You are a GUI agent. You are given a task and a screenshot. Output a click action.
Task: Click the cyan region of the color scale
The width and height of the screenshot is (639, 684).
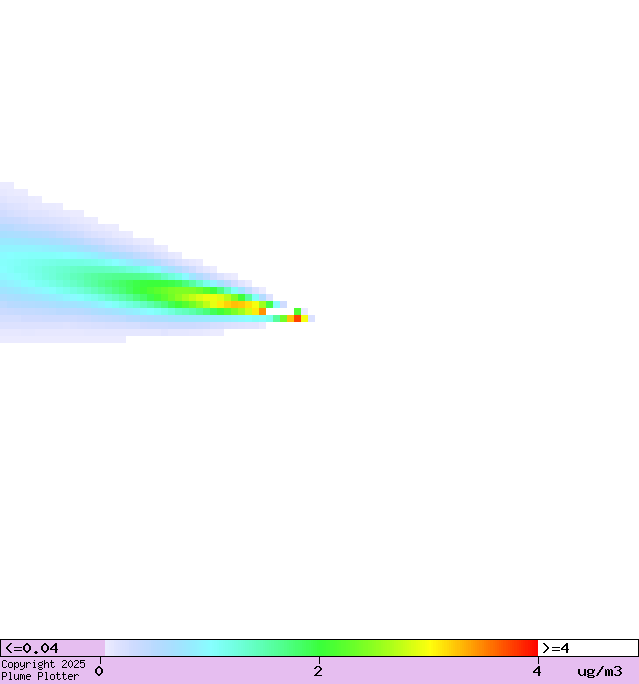coord(214,648)
